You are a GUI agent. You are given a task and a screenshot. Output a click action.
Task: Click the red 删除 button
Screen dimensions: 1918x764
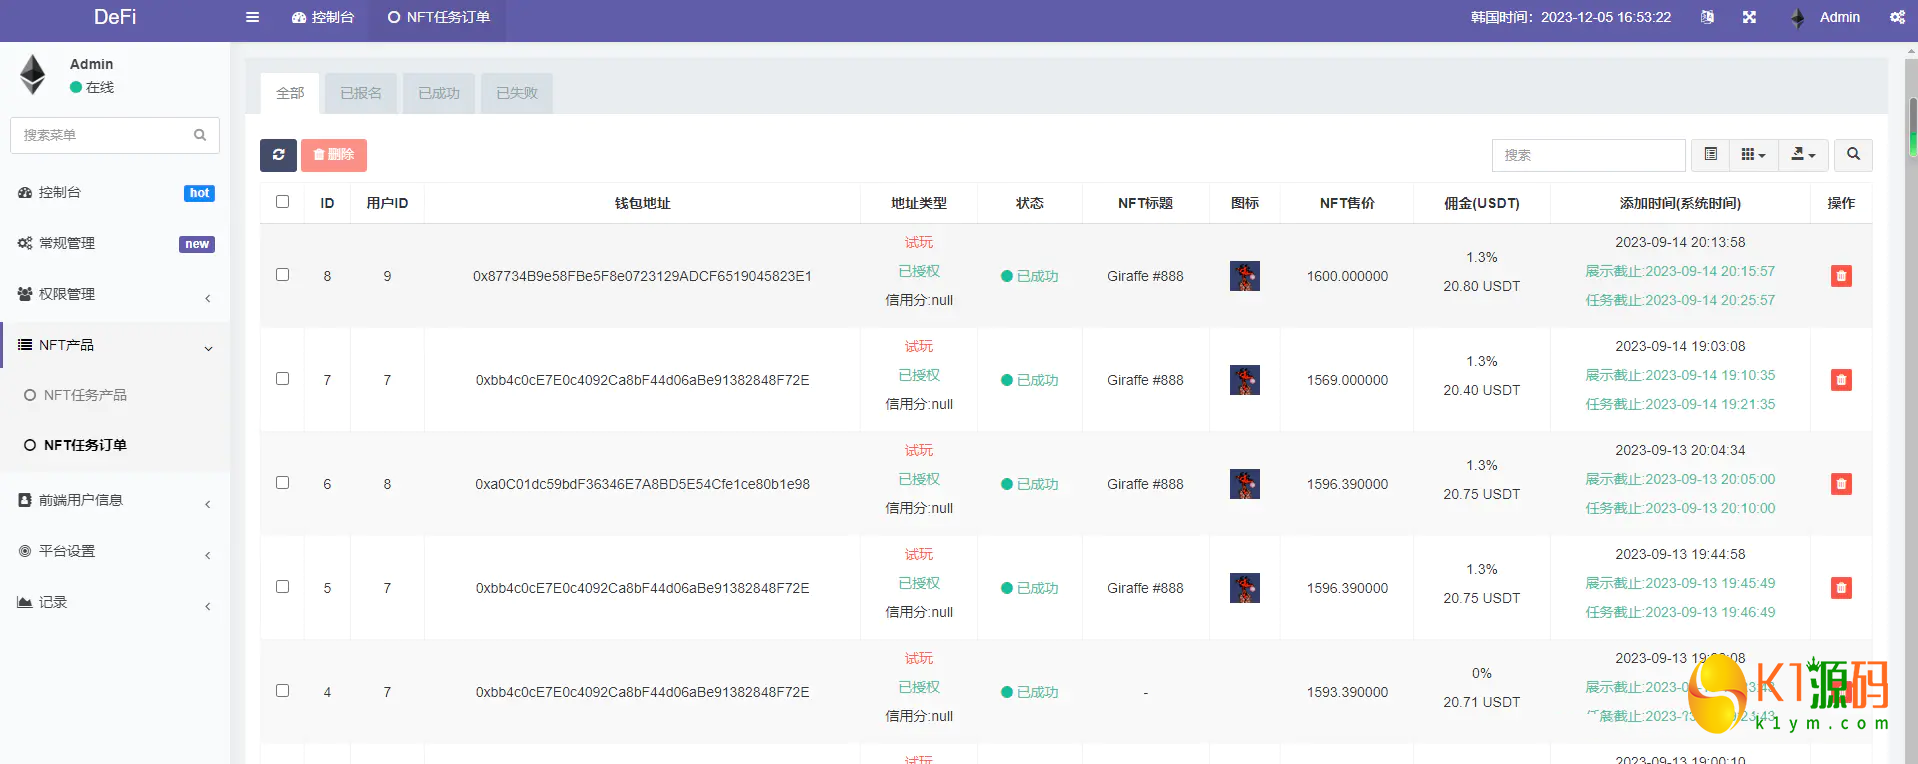334,155
